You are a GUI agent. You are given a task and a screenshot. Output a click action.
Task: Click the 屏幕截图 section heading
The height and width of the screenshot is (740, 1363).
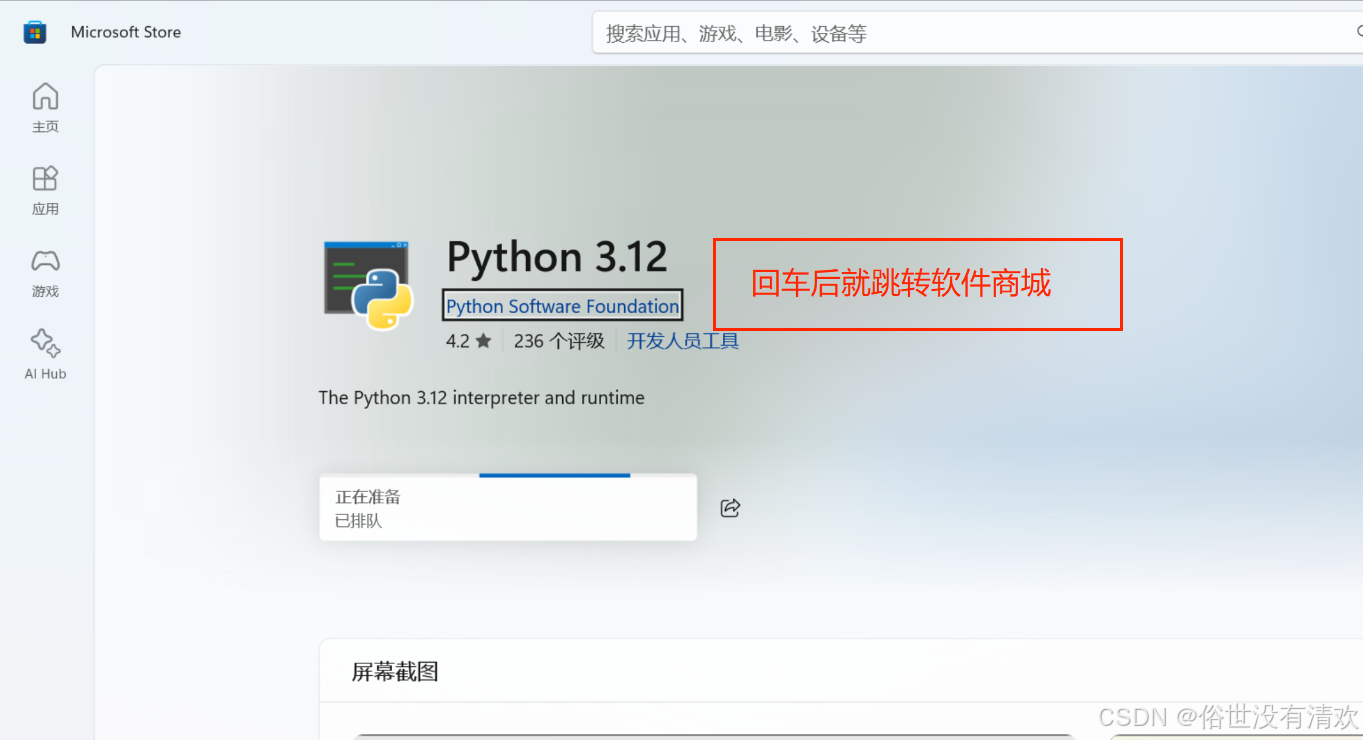pos(395,672)
